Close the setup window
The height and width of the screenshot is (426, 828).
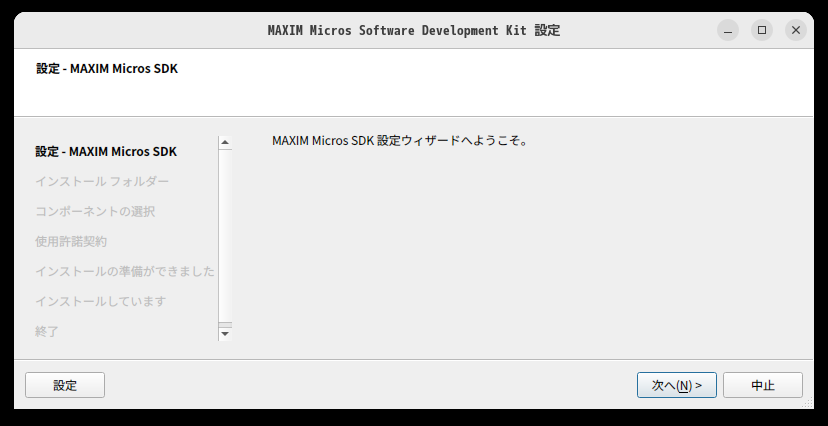(x=796, y=30)
